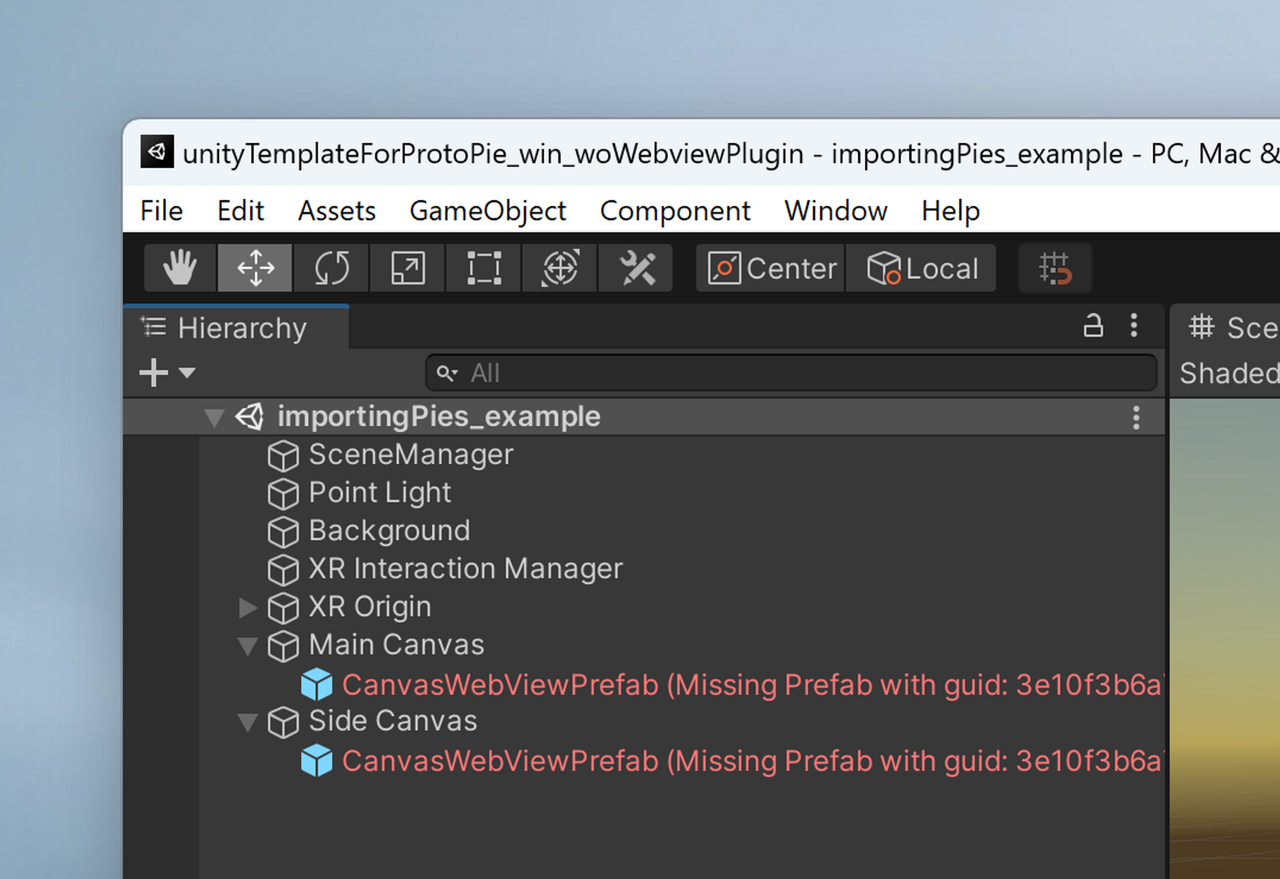
Task: Click the Point Light cube icon
Action: coord(283,494)
